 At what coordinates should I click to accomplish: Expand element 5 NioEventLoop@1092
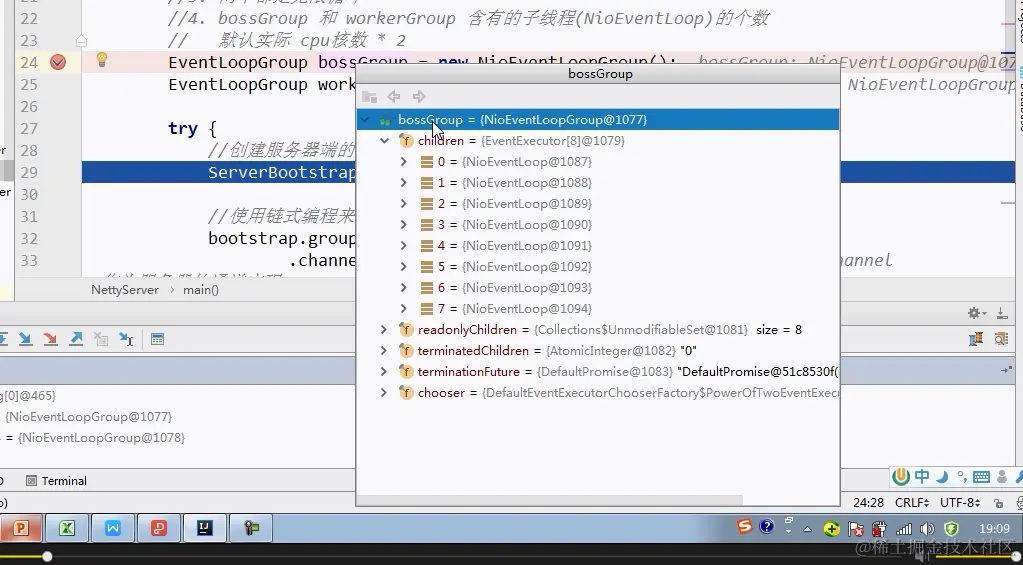tap(403, 266)
